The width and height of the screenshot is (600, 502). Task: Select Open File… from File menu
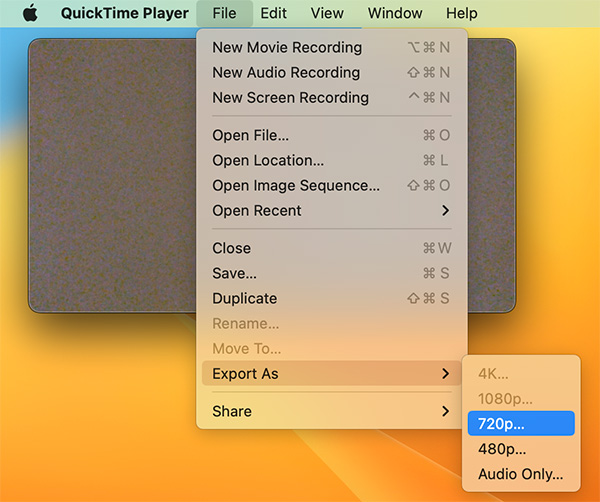[x=331, y=135]
